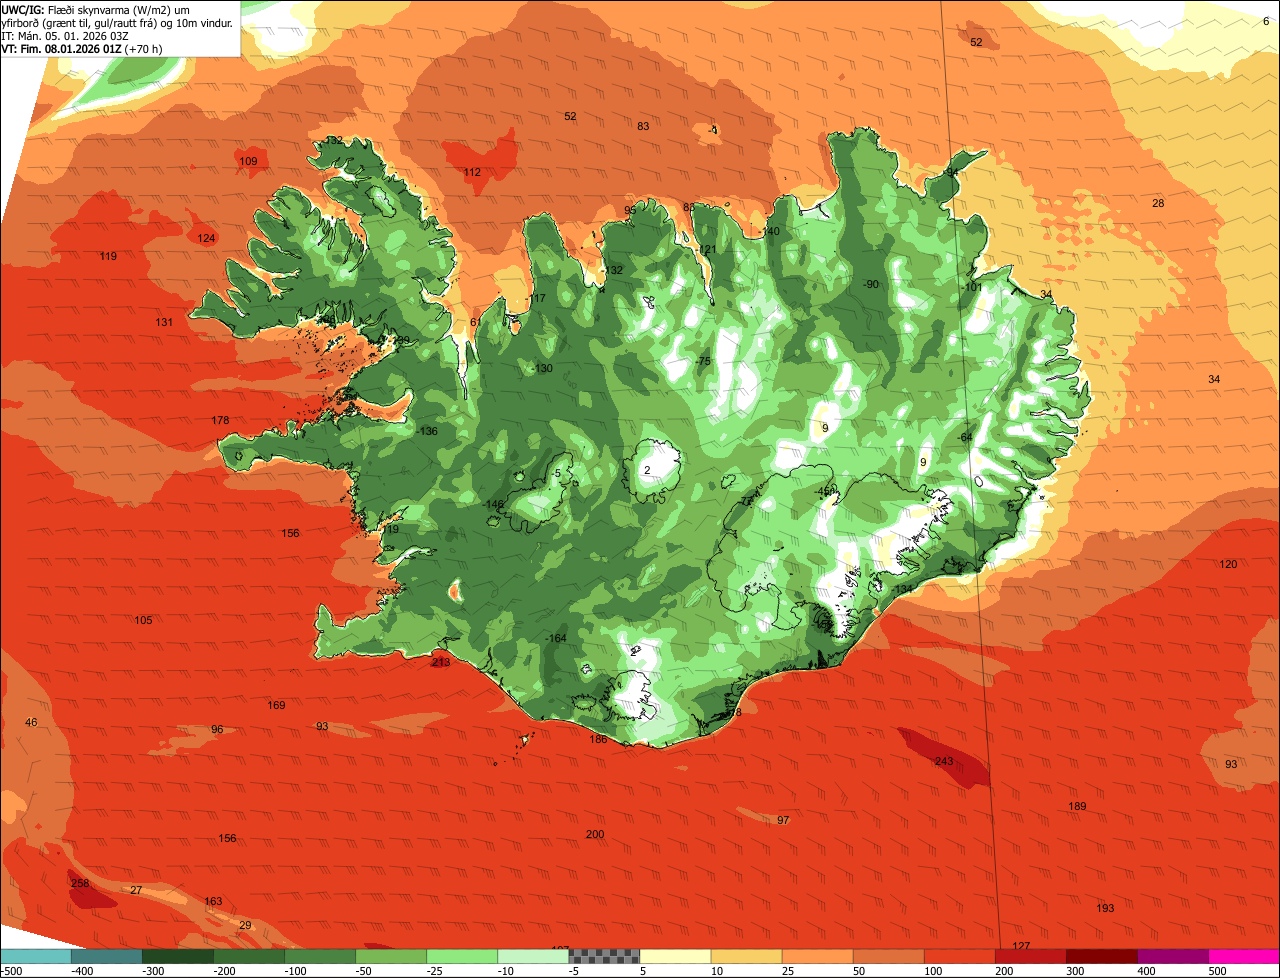Click the flux value 243 southeast of Iceland
The image size is (1280, 978).
click(x=944, y=762)
